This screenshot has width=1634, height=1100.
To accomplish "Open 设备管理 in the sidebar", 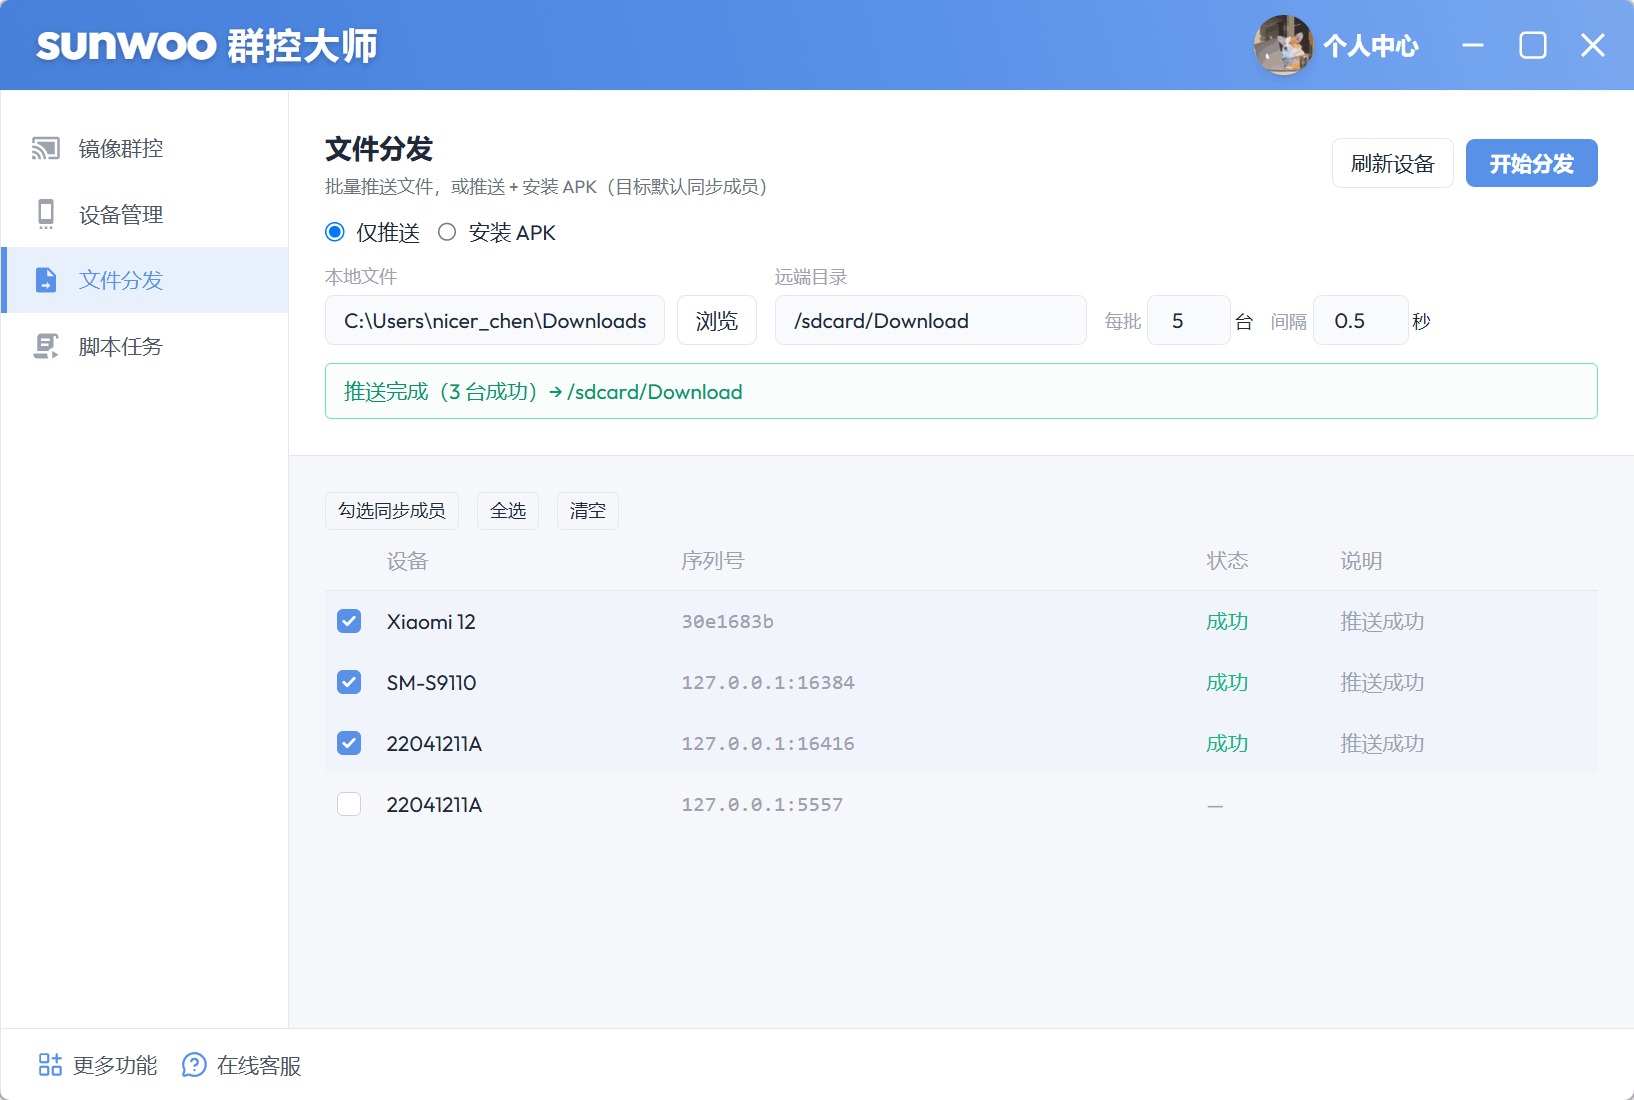I will pos(145,214).
